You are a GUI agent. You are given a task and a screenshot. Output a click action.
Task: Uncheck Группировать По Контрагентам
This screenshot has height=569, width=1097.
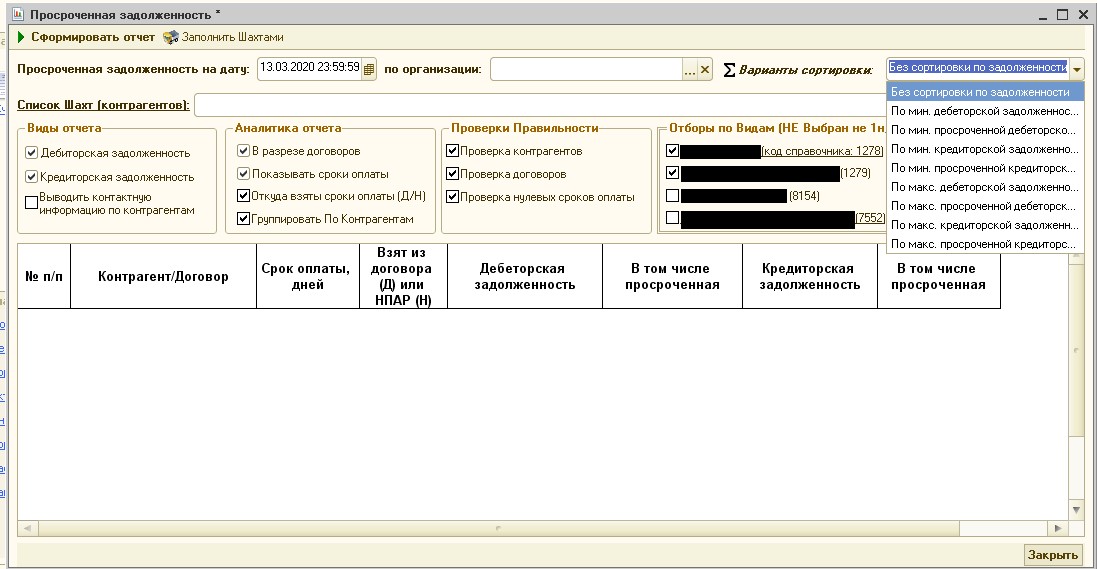coord(243,219)
